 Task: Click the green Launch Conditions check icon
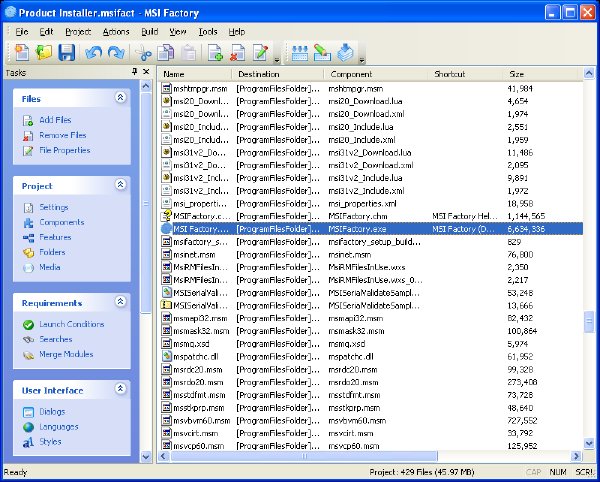28,325
